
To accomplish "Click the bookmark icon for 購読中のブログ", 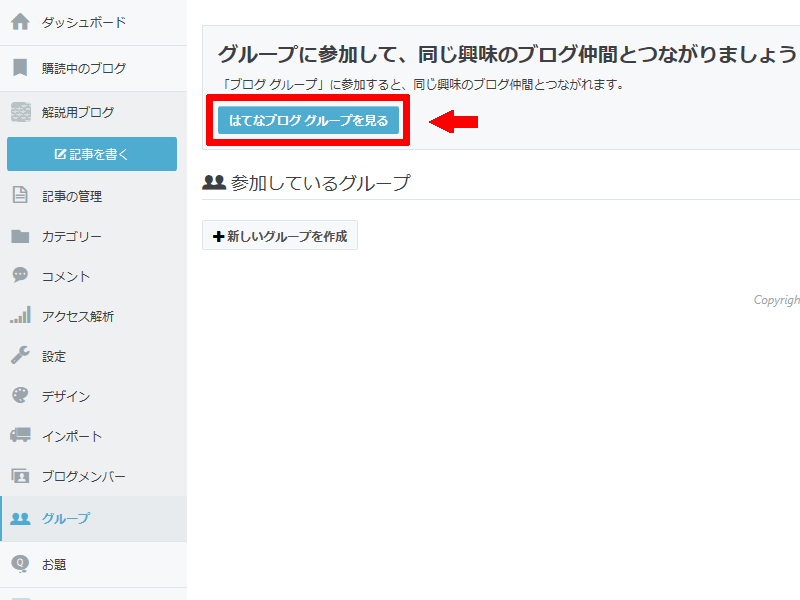I will point(20,67).
